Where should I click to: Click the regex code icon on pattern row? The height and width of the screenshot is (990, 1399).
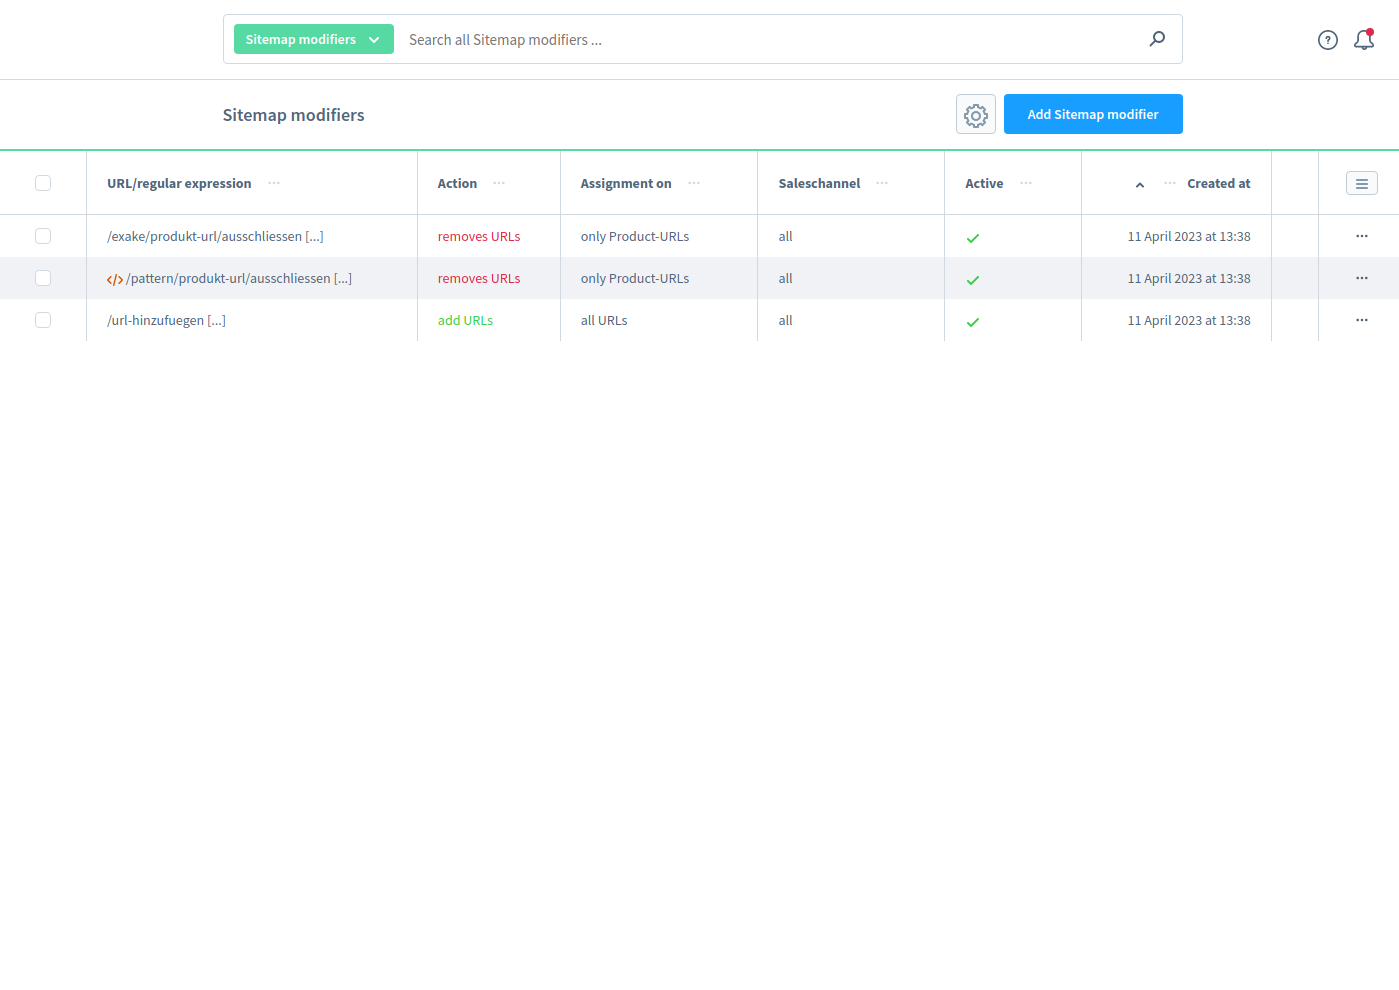[x=115, y=279]
